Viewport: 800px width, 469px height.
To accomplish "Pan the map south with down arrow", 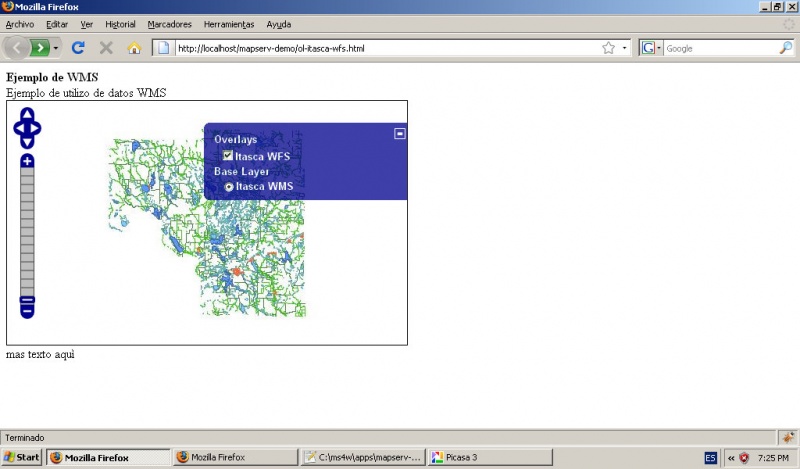I will [27, 141].
